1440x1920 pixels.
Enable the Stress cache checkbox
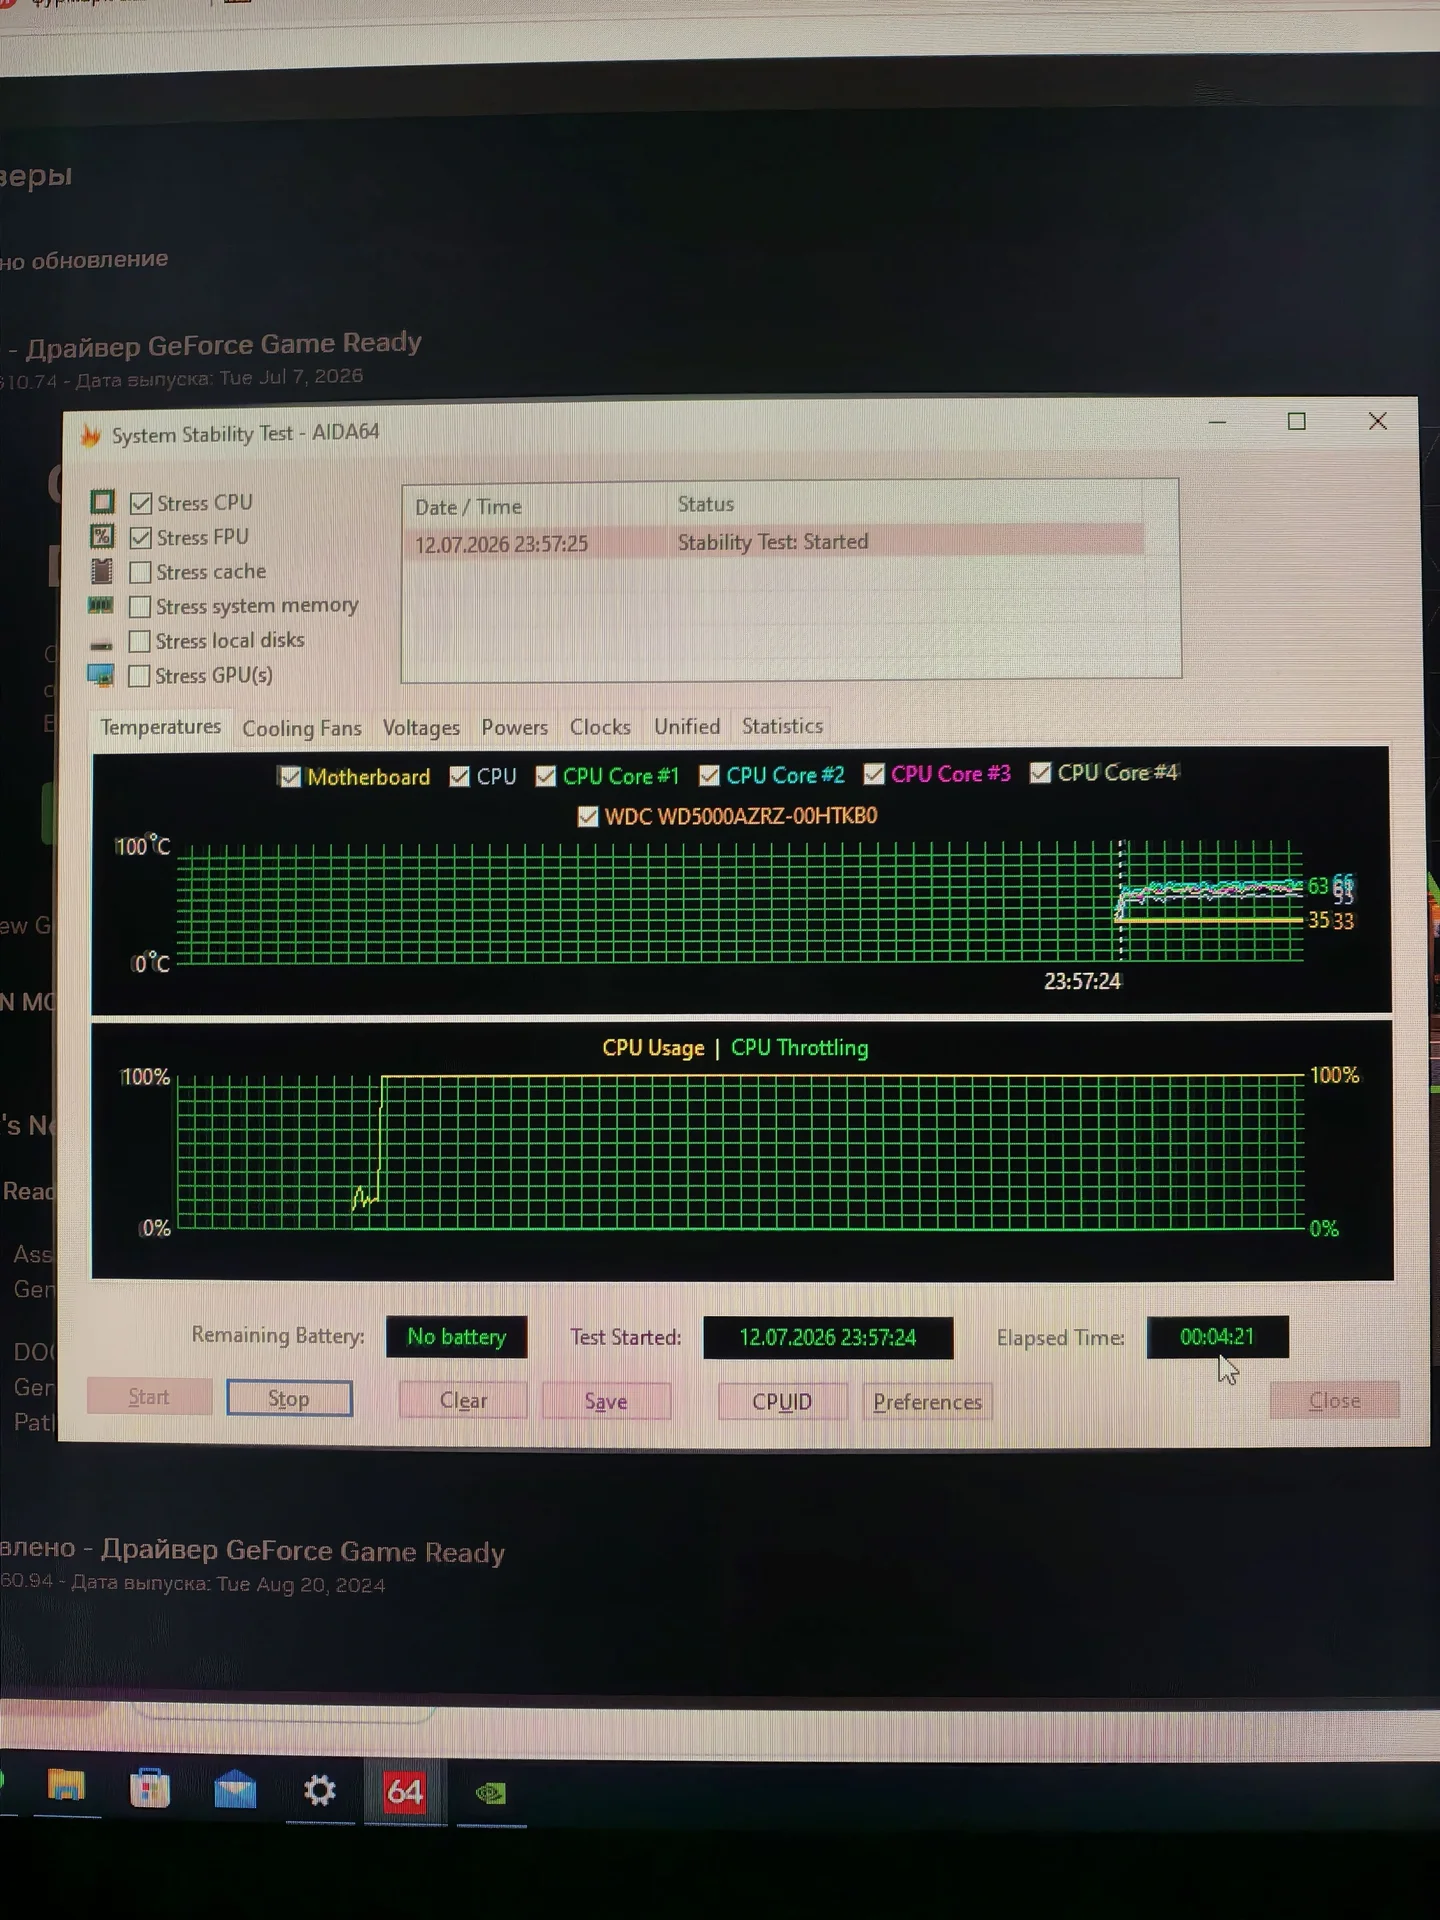(140, 572)
